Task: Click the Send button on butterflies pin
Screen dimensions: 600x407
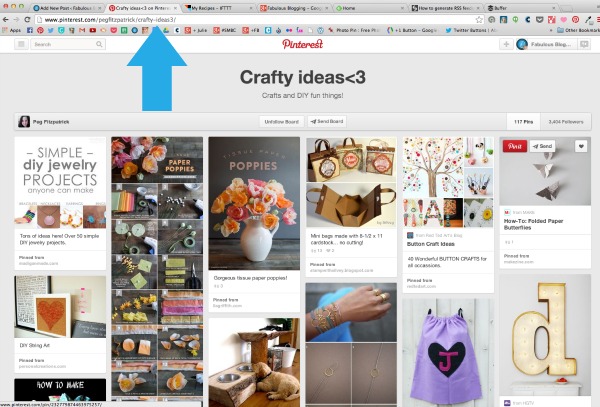Action: (542, 146)
